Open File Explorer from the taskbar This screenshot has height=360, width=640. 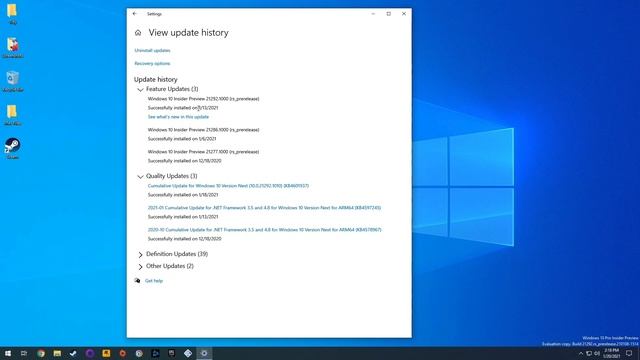(x=57, y=353)
